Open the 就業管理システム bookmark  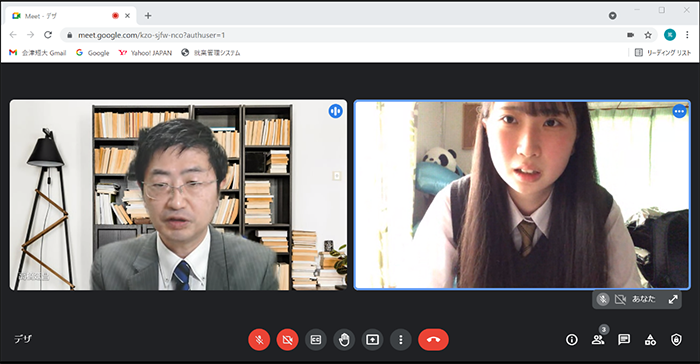click(x=211, y=53)
